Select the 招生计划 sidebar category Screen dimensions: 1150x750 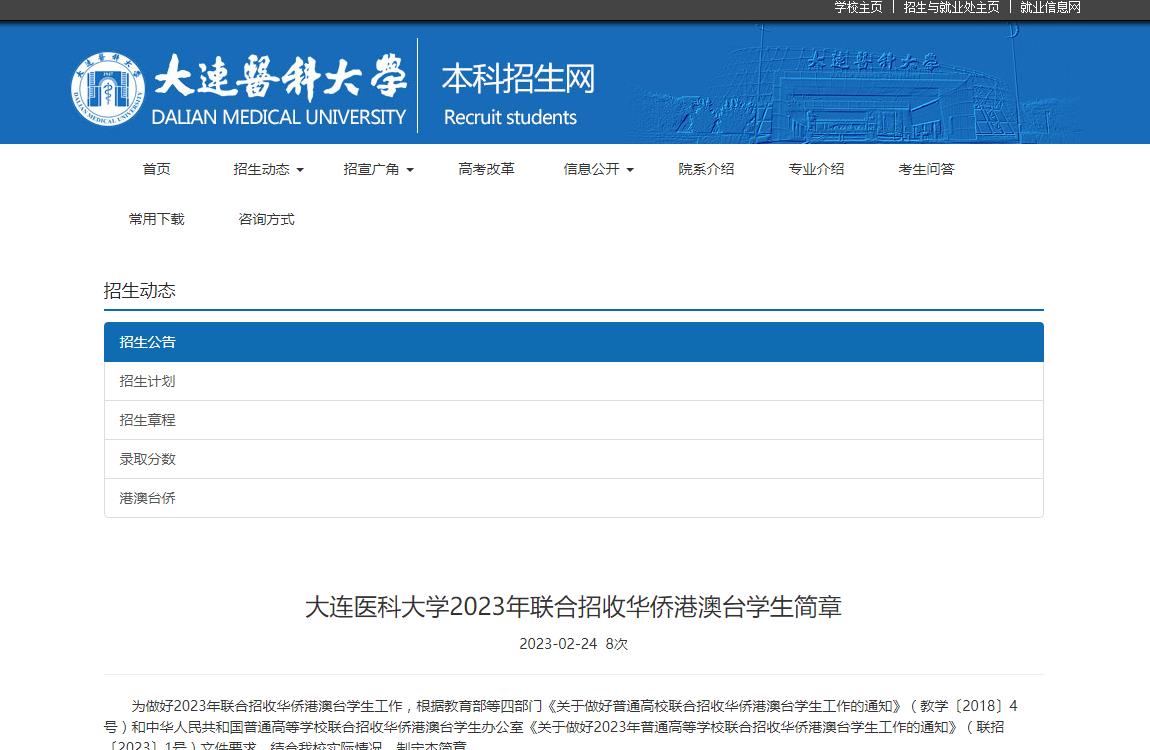coord(574,381)
